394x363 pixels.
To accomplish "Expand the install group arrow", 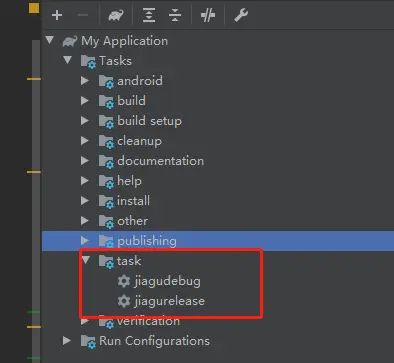I will tap(85, 201).
